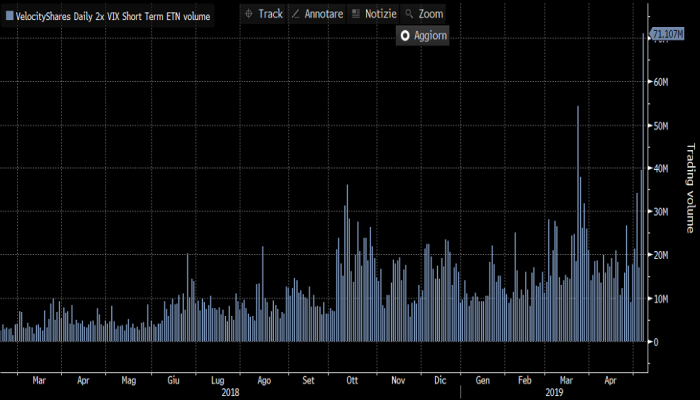Viewport: 700px width, 400px height.
Task: Click the 2019 year label
Action: tap(554, 392)
